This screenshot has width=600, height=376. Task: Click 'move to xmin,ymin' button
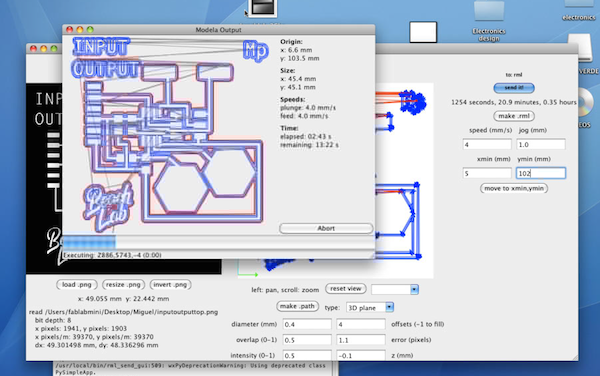514,188
